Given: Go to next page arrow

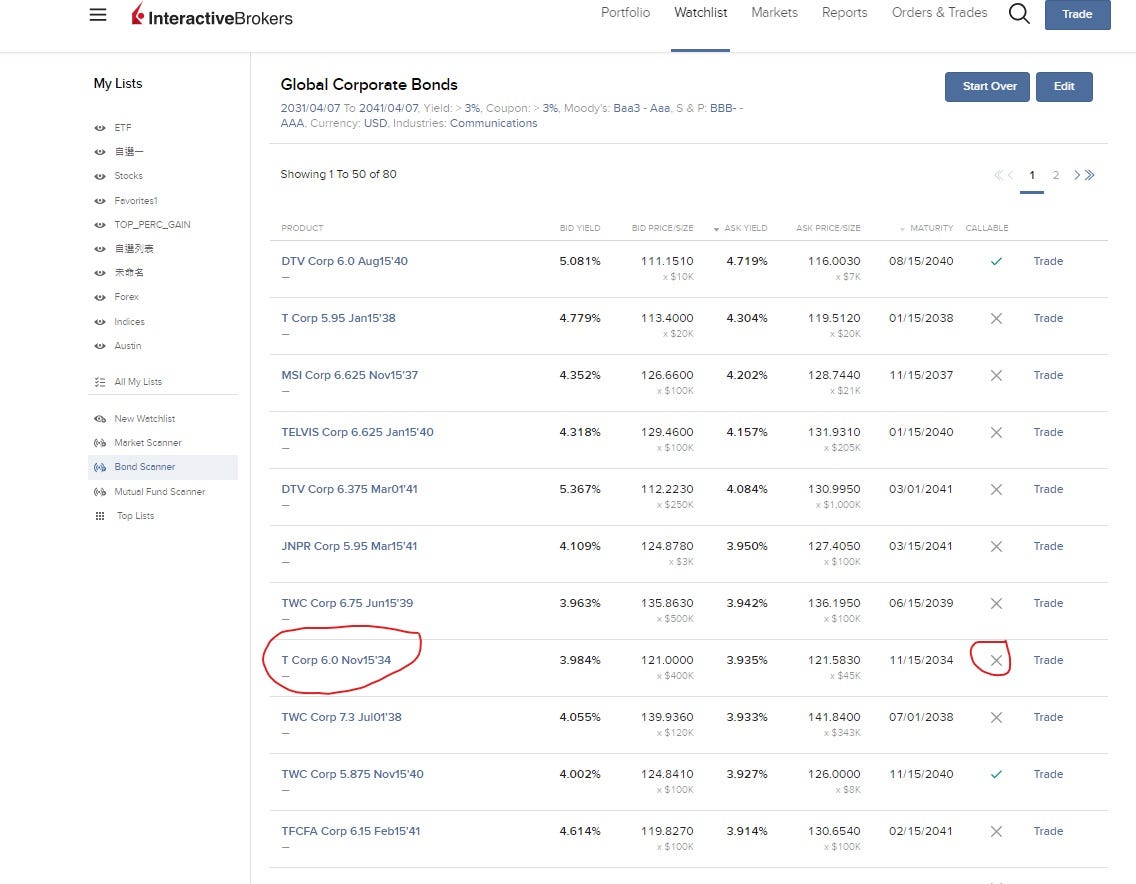Looking at the screenshot, I should point(1077,175).
